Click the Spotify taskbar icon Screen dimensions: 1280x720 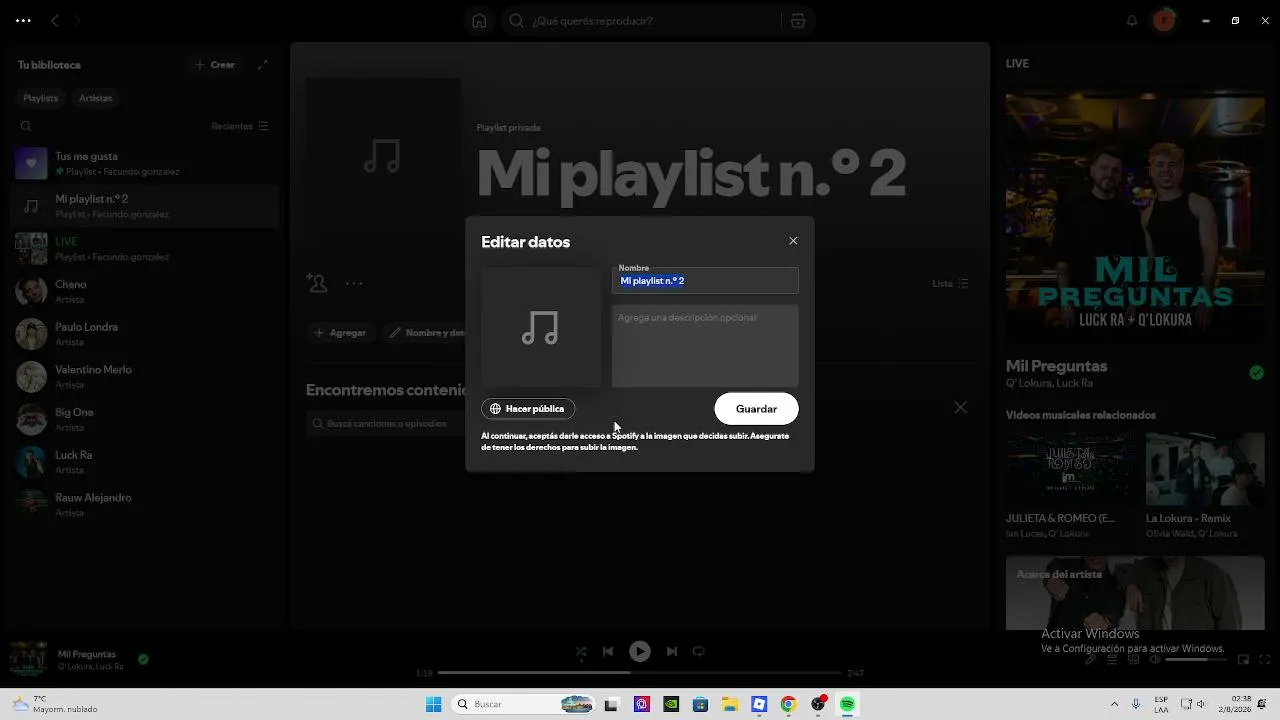click(x=847, y=705)
